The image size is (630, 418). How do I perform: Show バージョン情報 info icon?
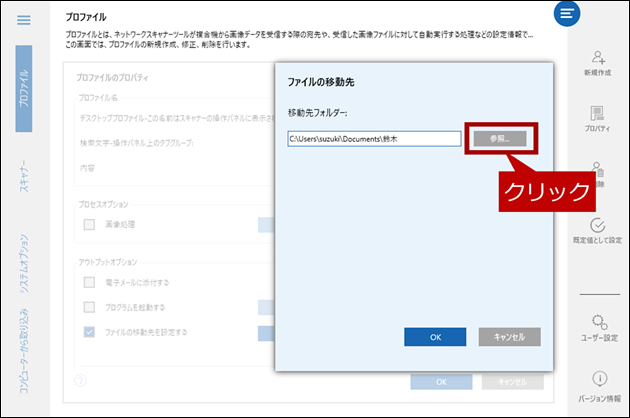(598, 380)
